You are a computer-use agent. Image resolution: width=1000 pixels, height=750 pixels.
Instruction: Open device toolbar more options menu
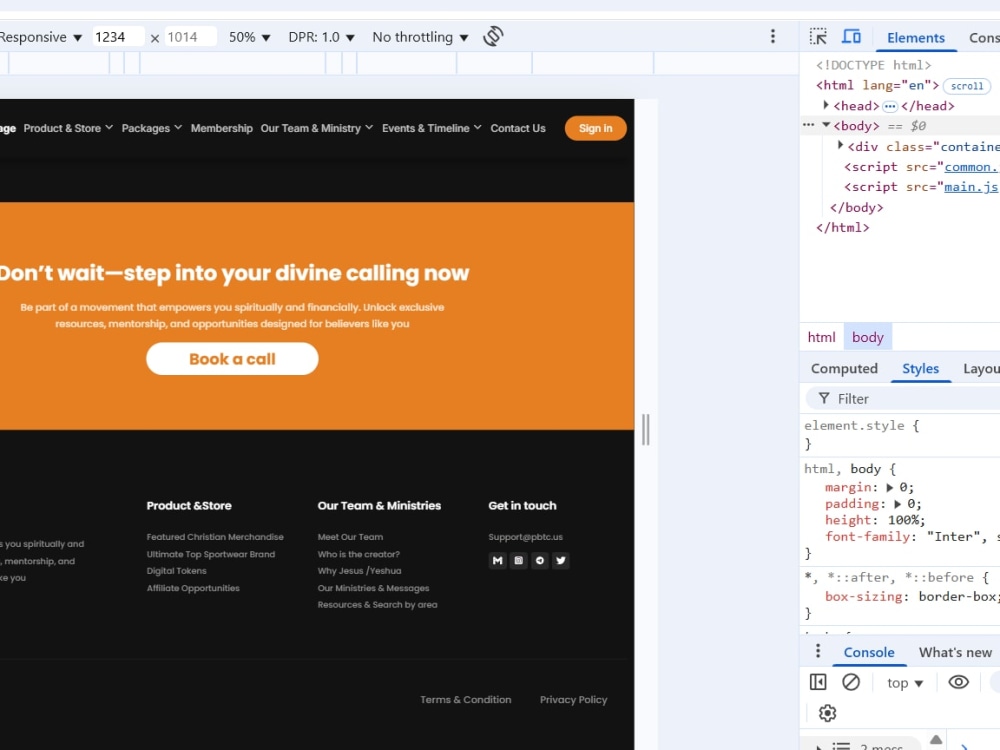click(x=772, y=36)
